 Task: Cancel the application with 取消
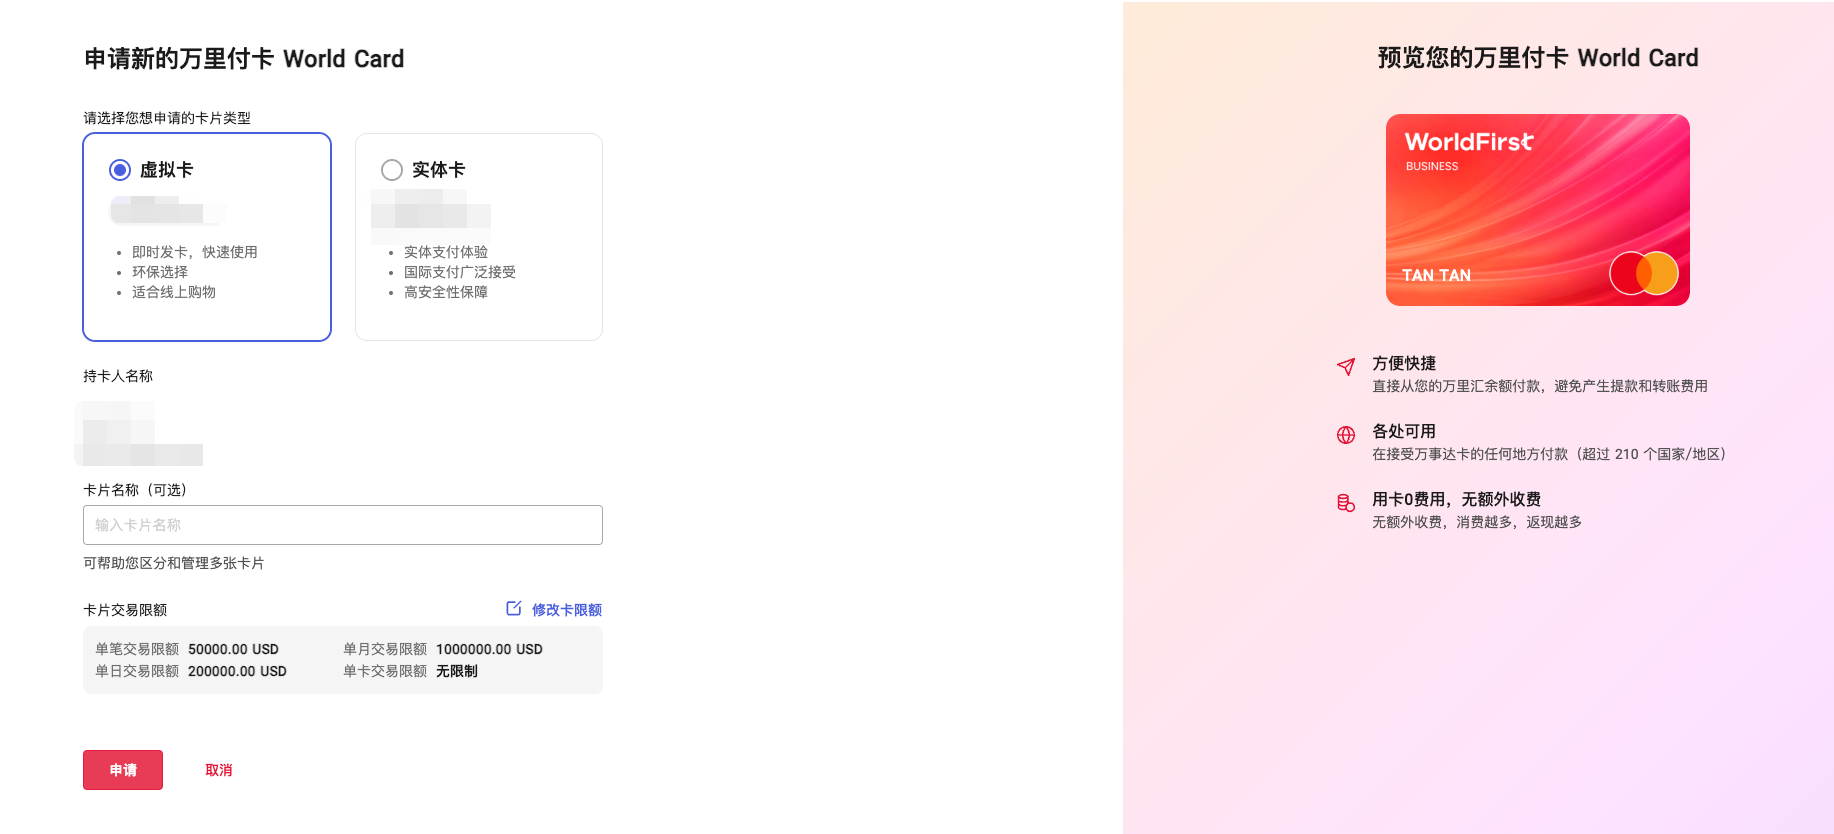click(x=219, y=770)
